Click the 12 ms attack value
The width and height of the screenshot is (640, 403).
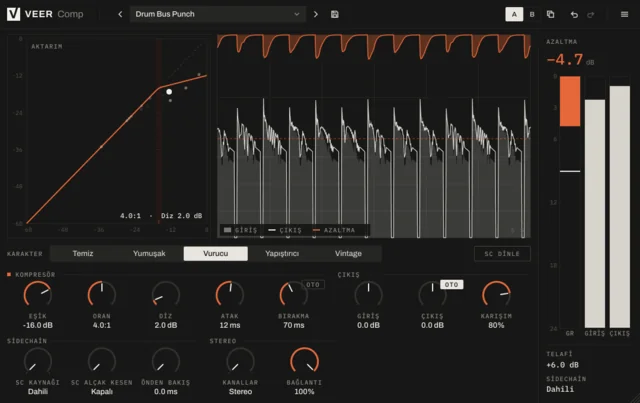coord(230,325)
